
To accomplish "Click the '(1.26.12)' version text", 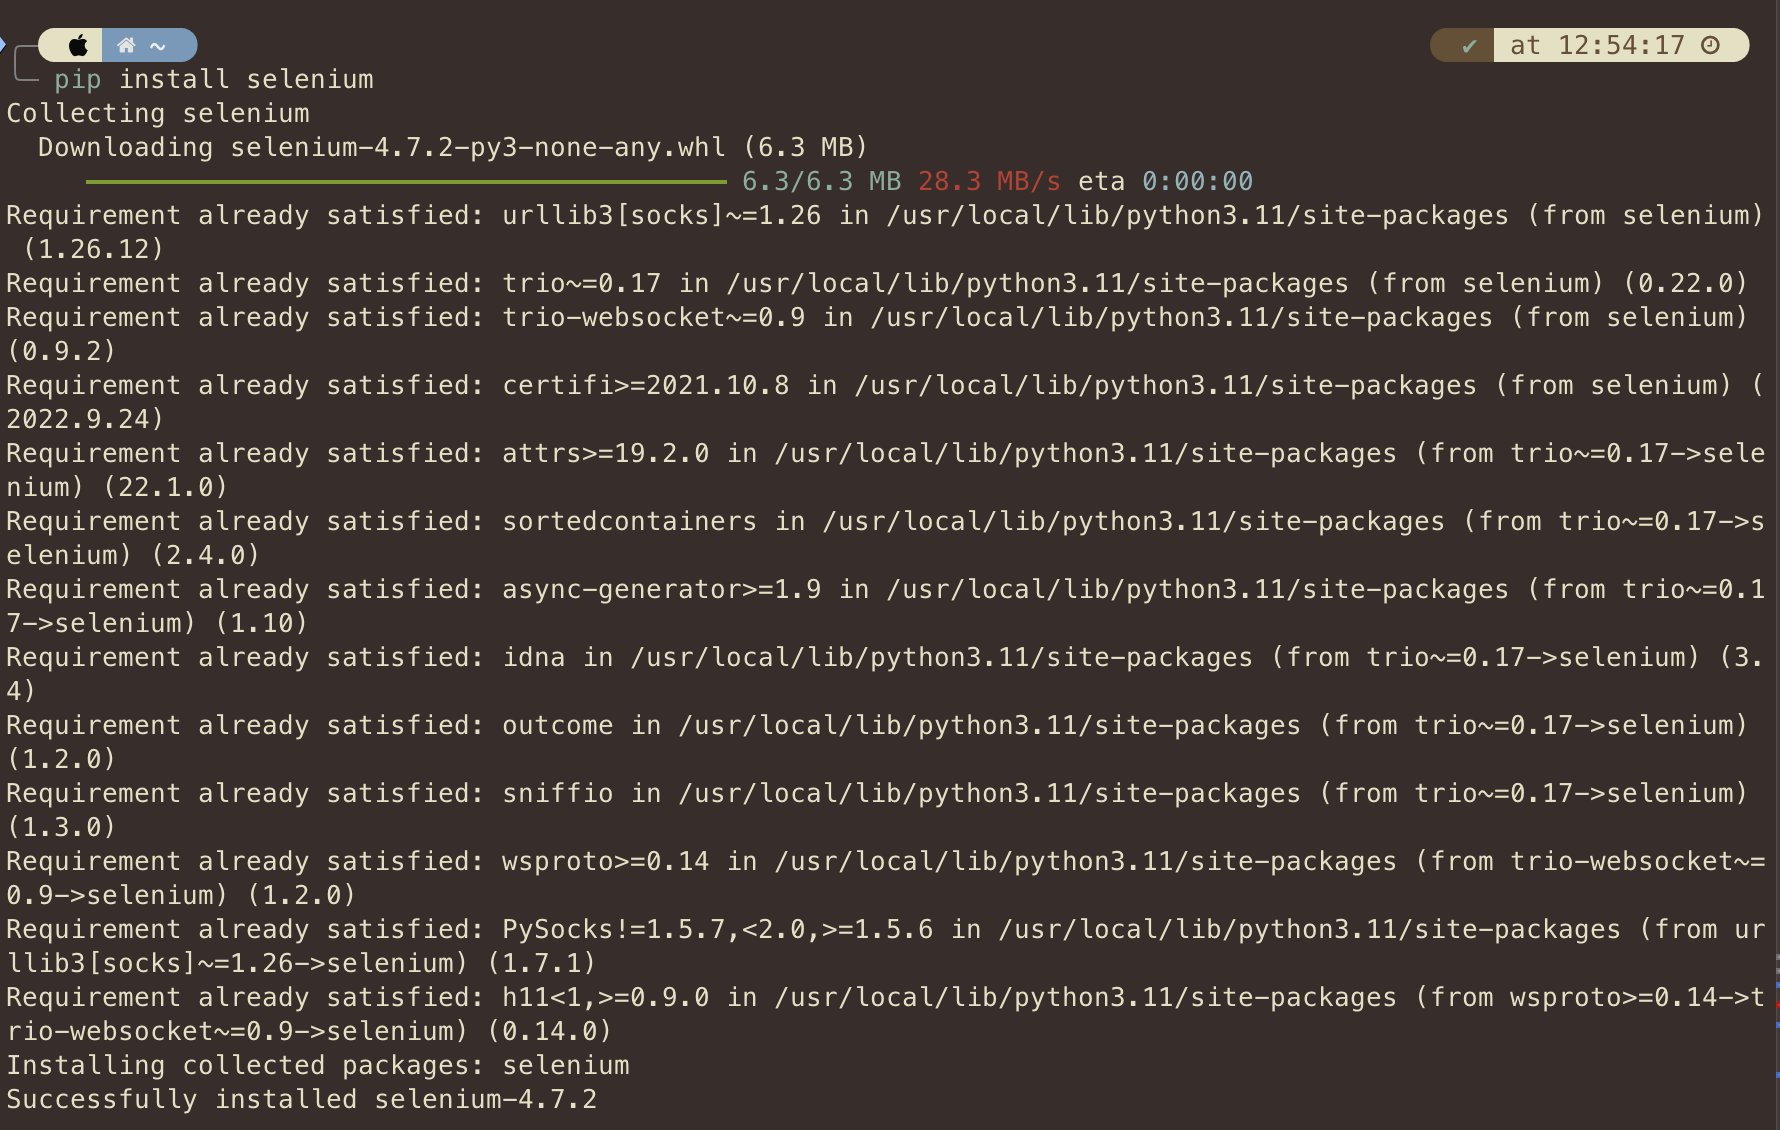I will click(94, 249).
